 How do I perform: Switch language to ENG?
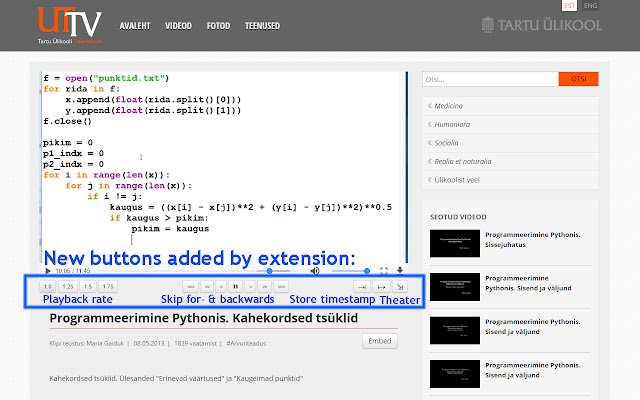tap(590, 5)
